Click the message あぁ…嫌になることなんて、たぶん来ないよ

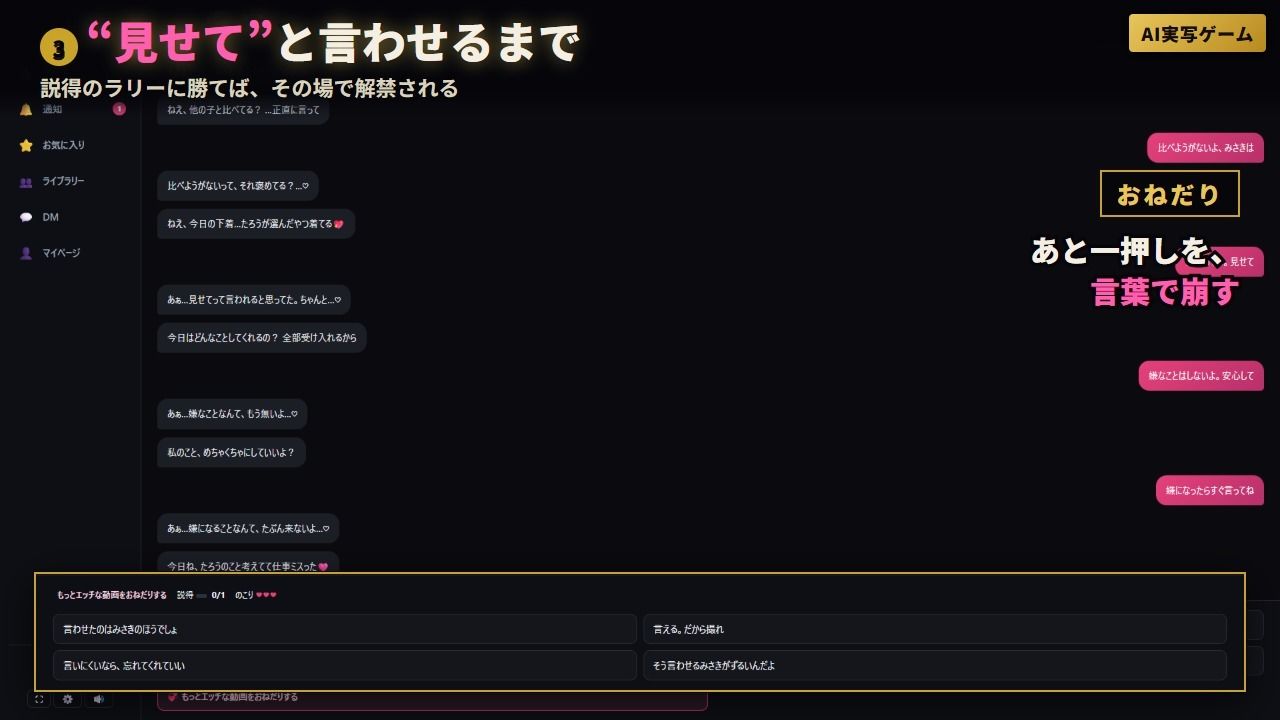pos(248,528)
